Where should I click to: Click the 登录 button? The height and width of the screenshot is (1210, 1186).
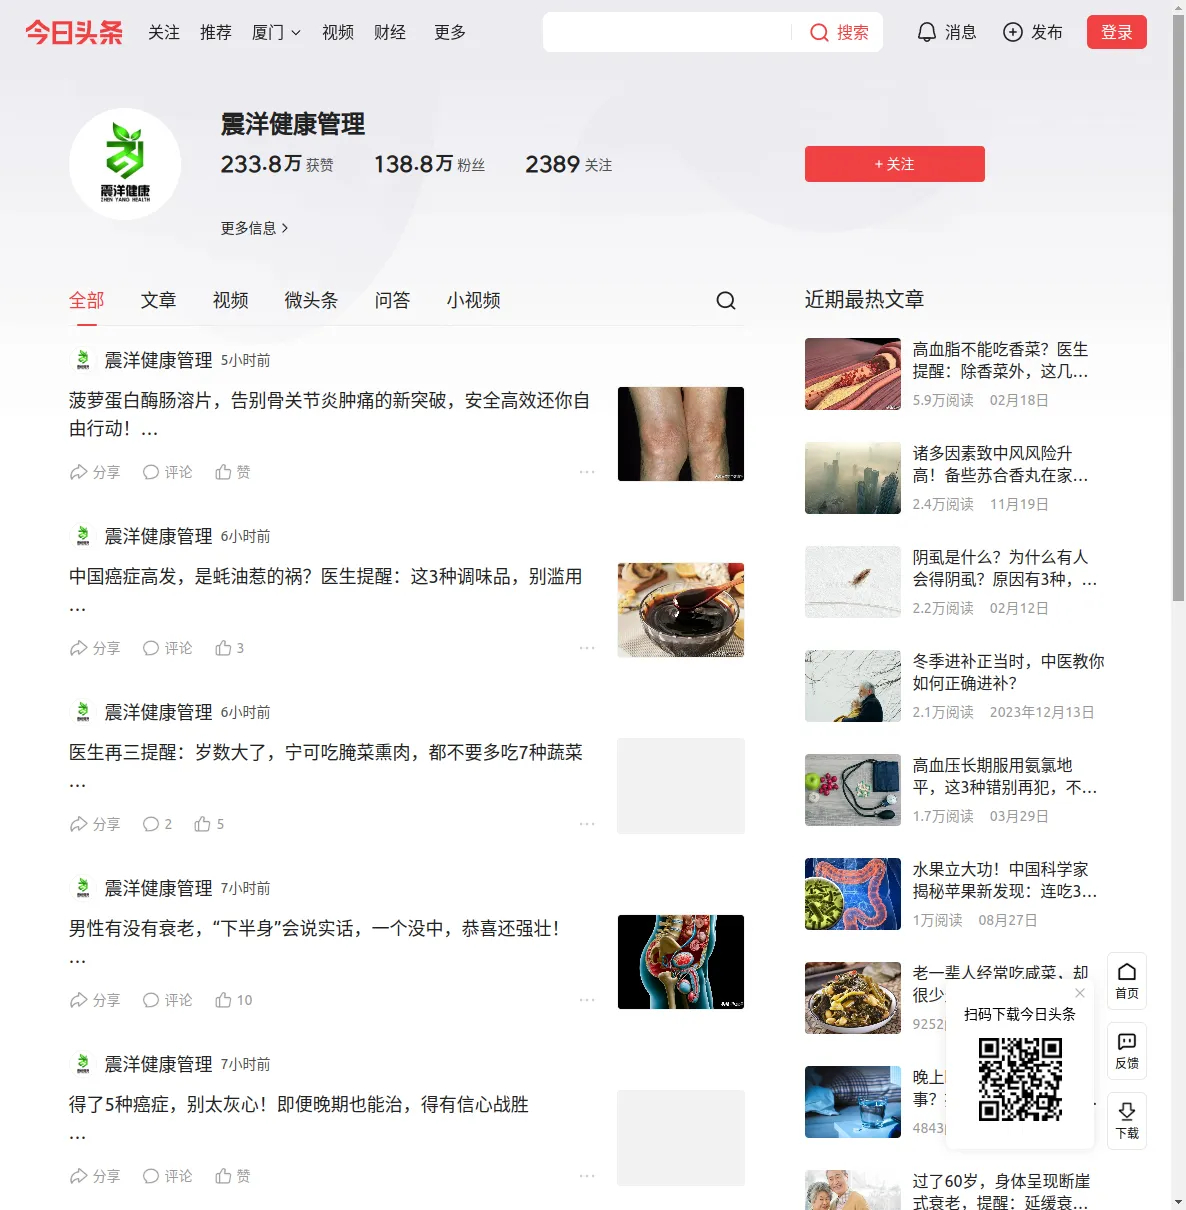point(1117,32)
